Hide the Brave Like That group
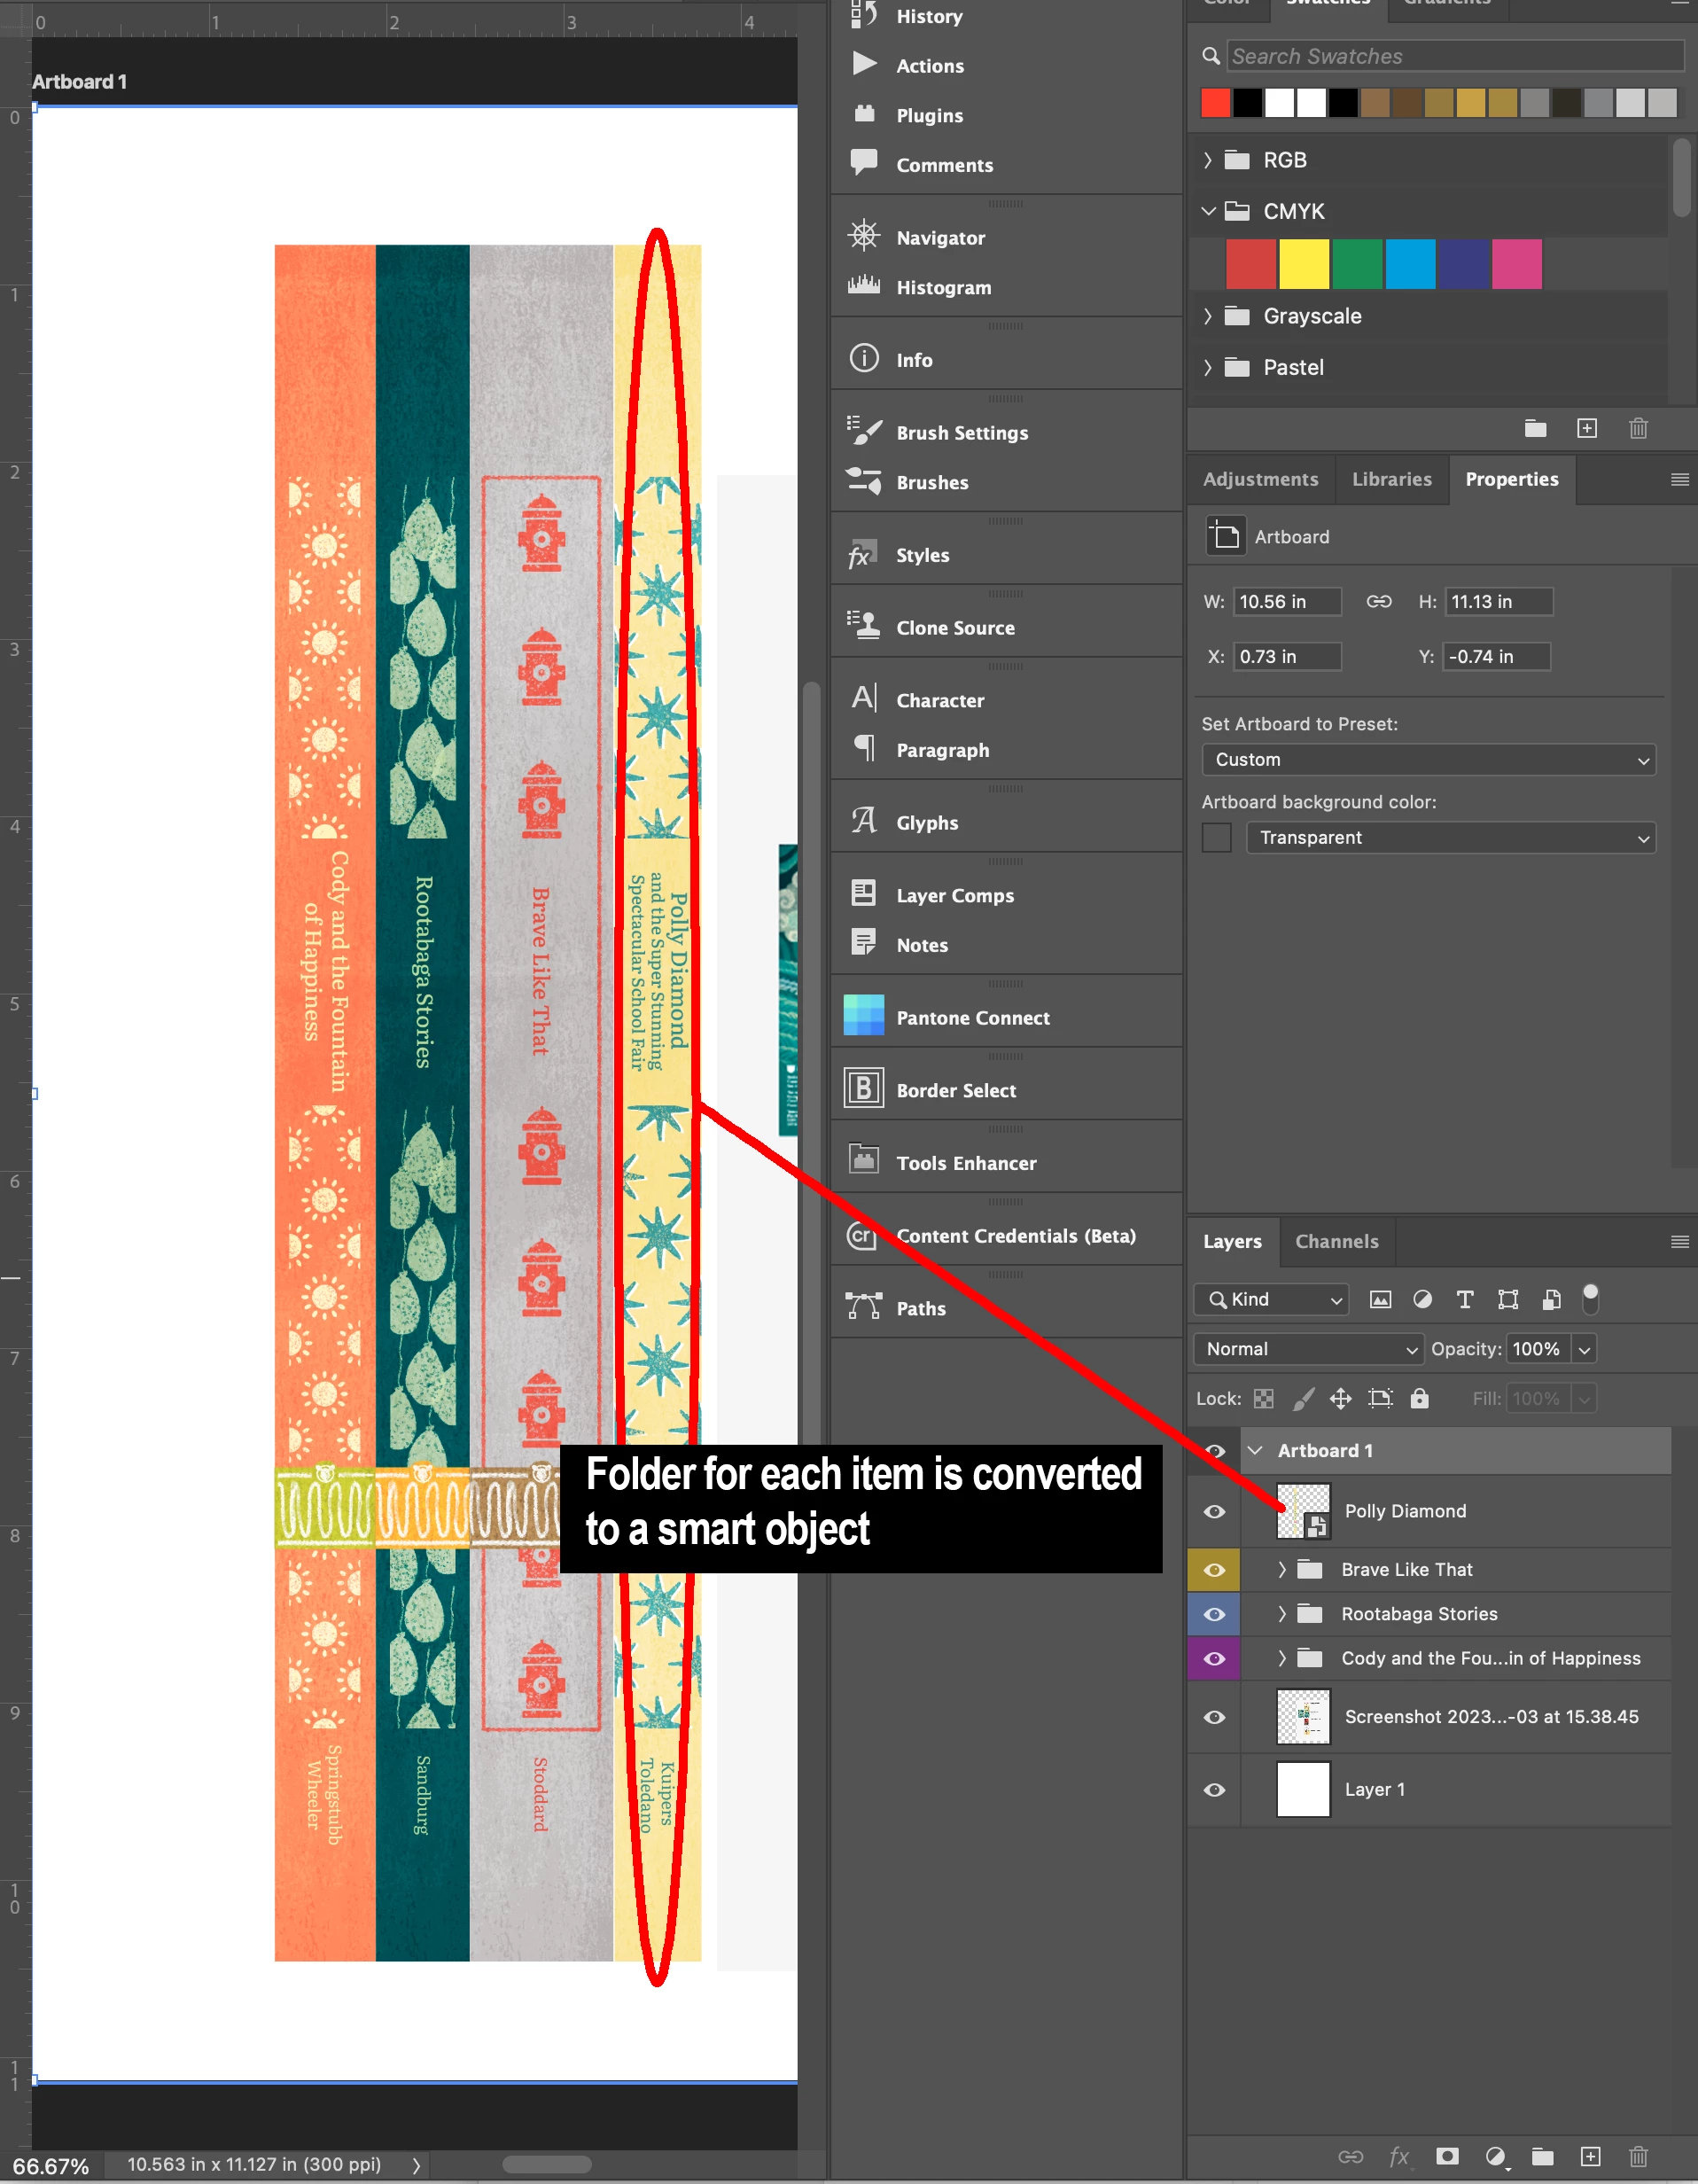 (x=1214, y=1570)
